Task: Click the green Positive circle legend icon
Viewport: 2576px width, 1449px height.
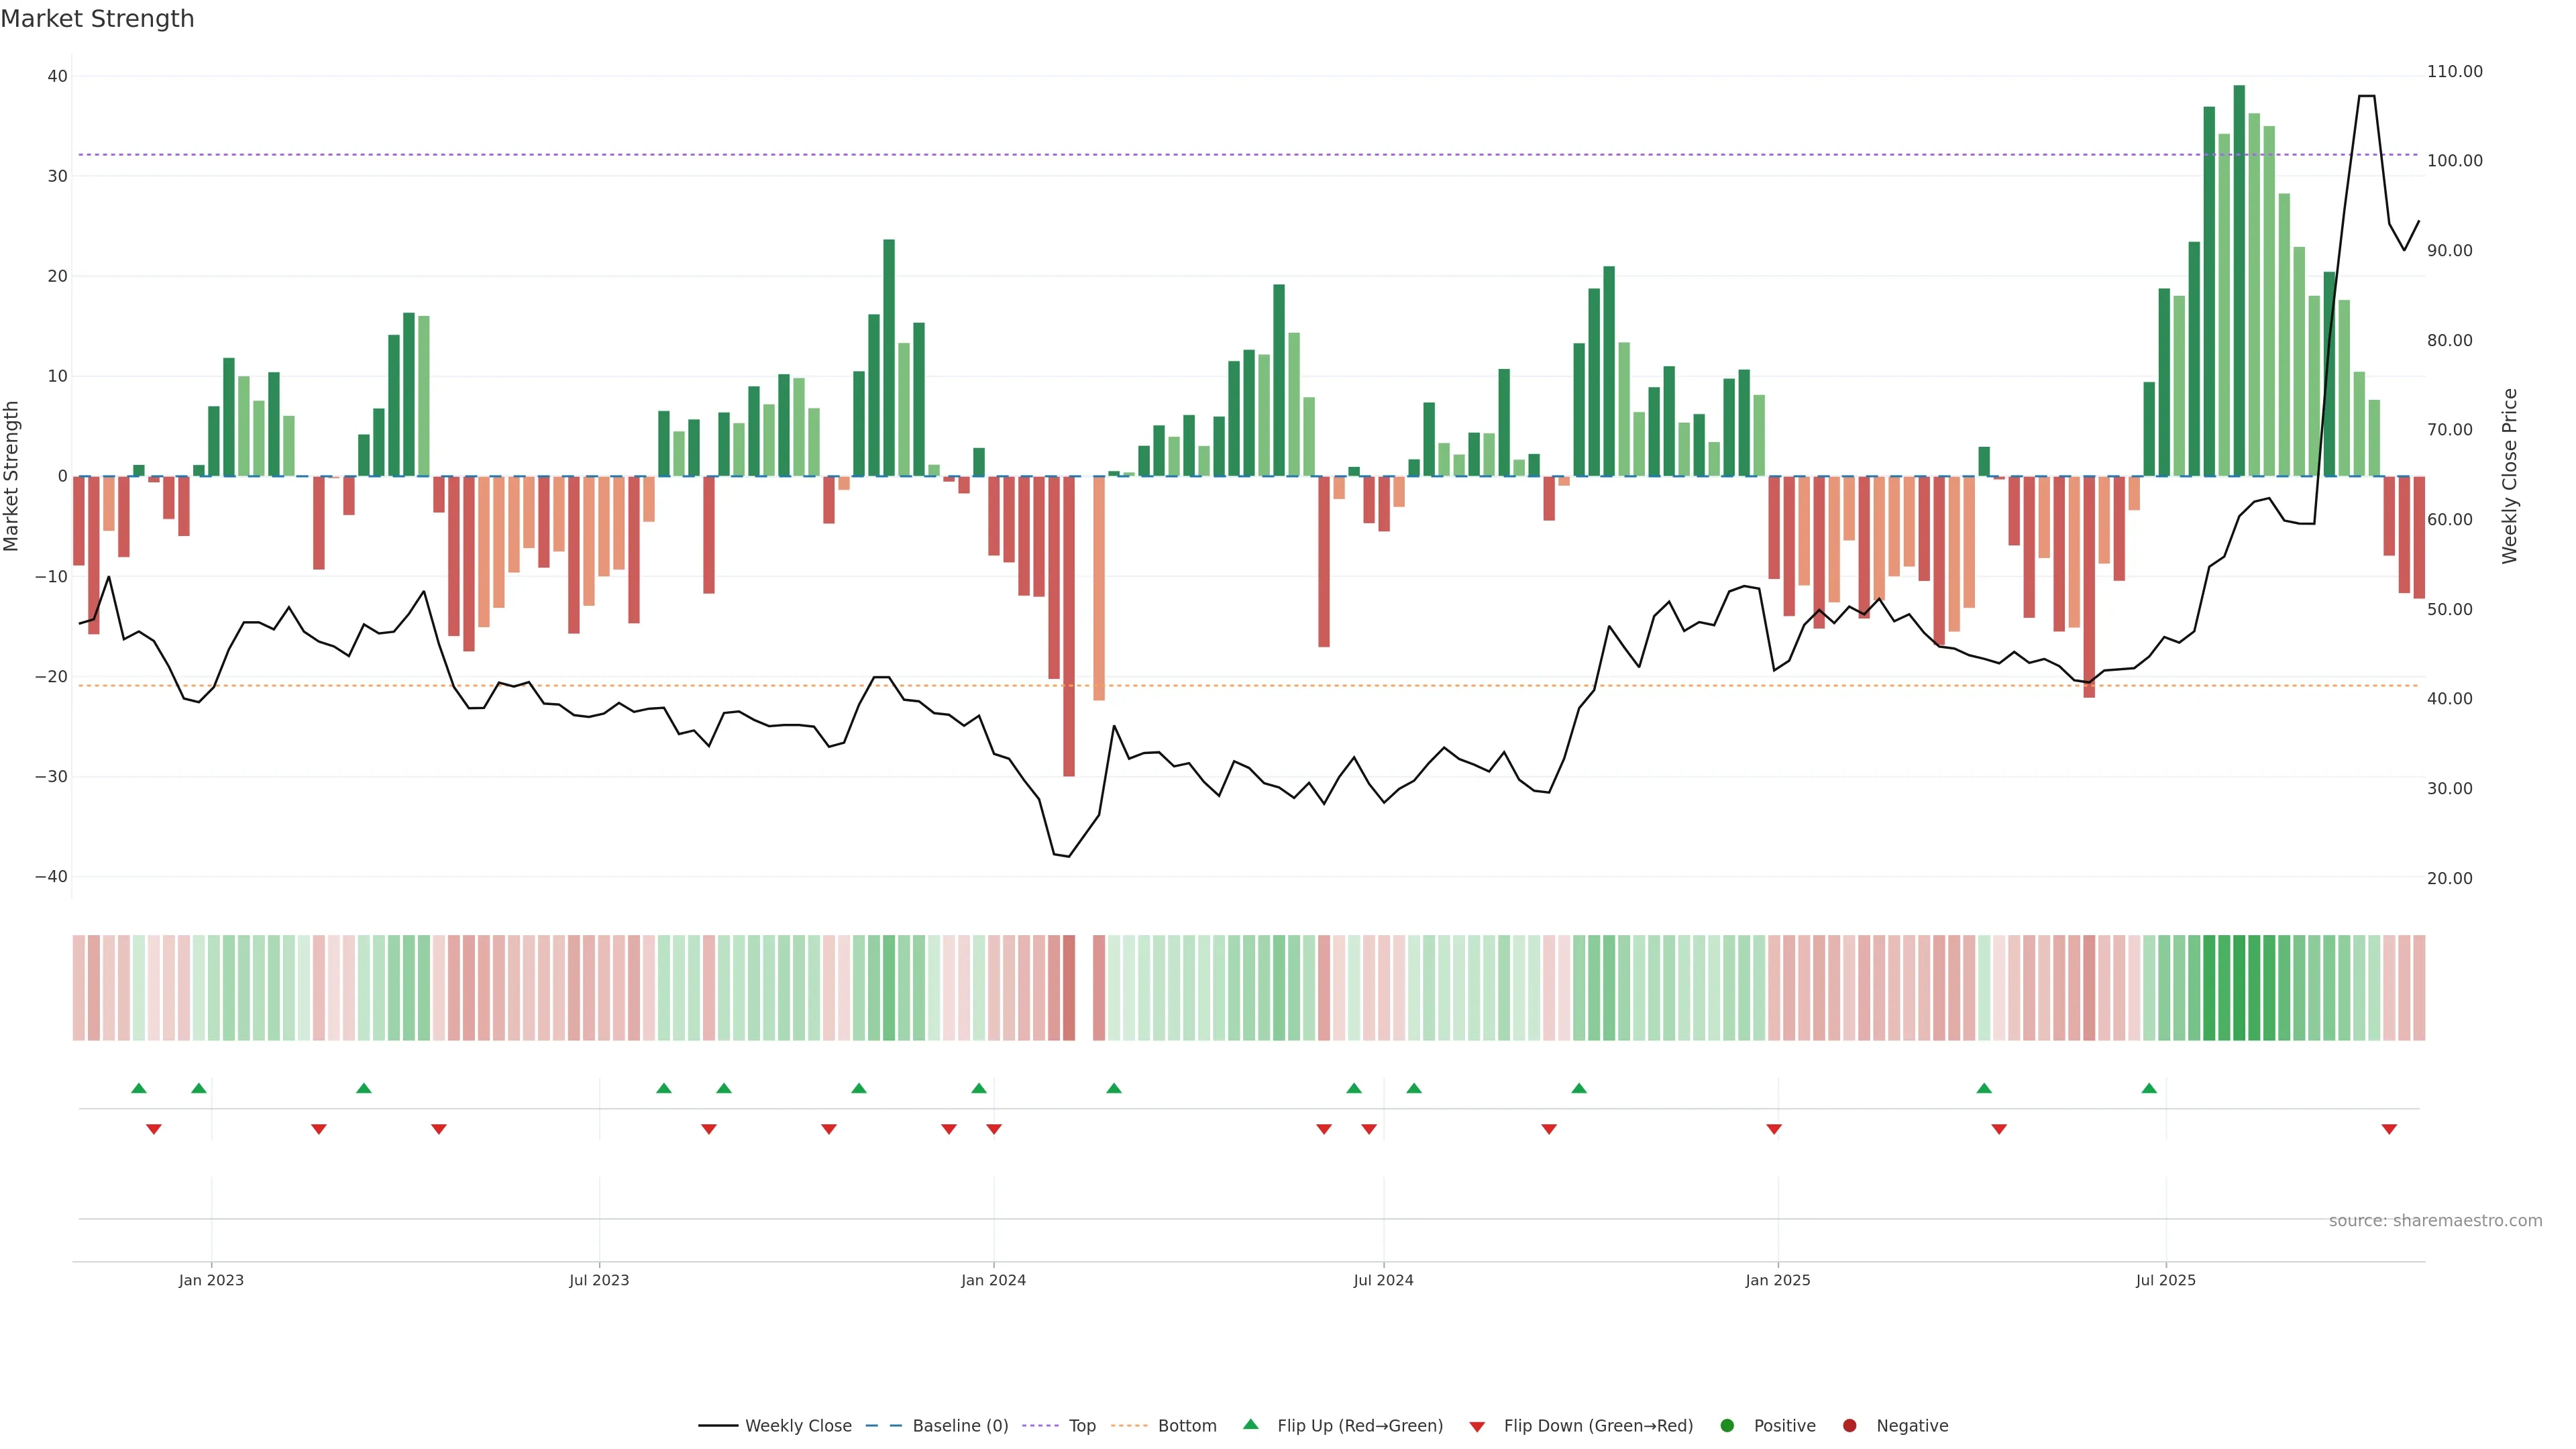Action: (1727, 1426)
